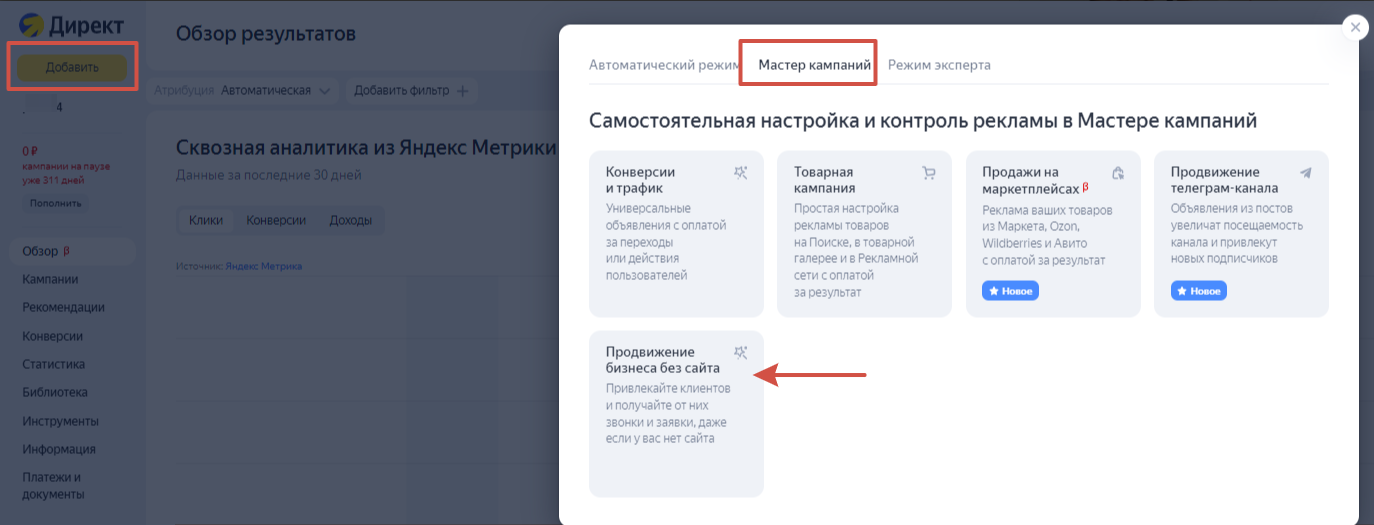Select the Доходы chart tab
The height and width of the screenshot is (525, 1374).
pyautogui.click(x=350, y=220)
